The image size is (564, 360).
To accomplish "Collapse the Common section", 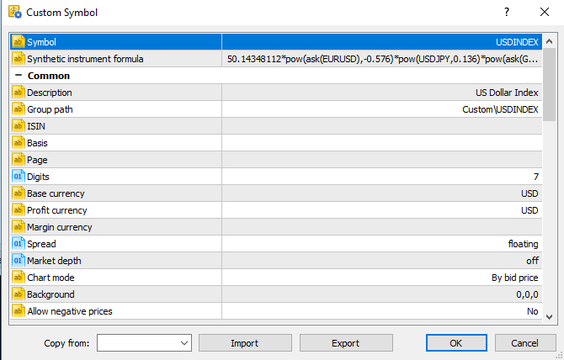I will (x=18, y=76).
